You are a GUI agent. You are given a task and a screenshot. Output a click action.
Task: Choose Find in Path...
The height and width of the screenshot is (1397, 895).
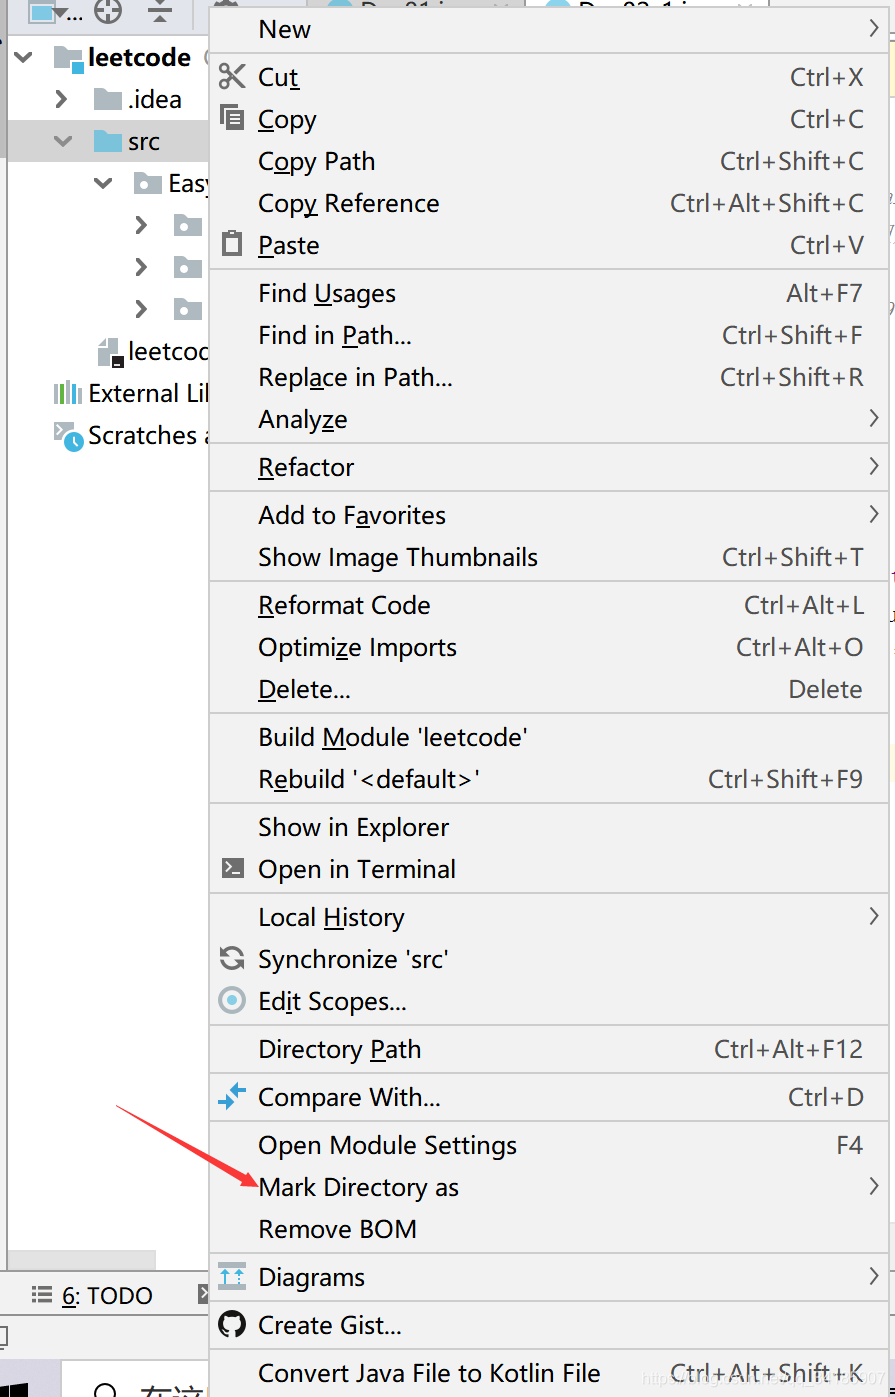[x=548, y=335]
